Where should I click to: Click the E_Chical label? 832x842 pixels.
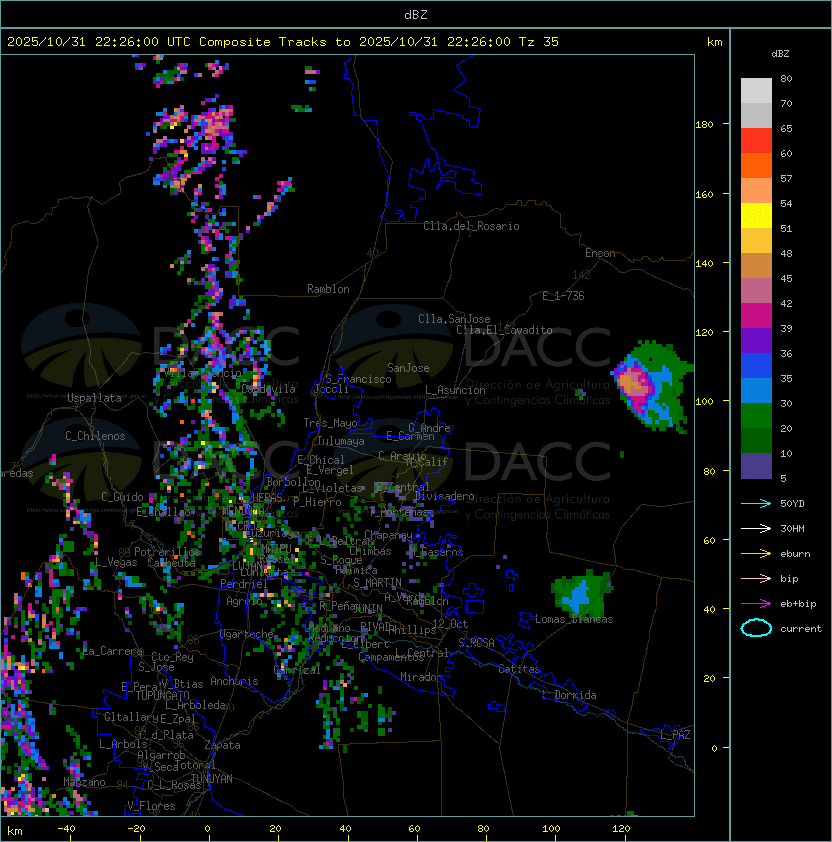(x=321, y=460)
